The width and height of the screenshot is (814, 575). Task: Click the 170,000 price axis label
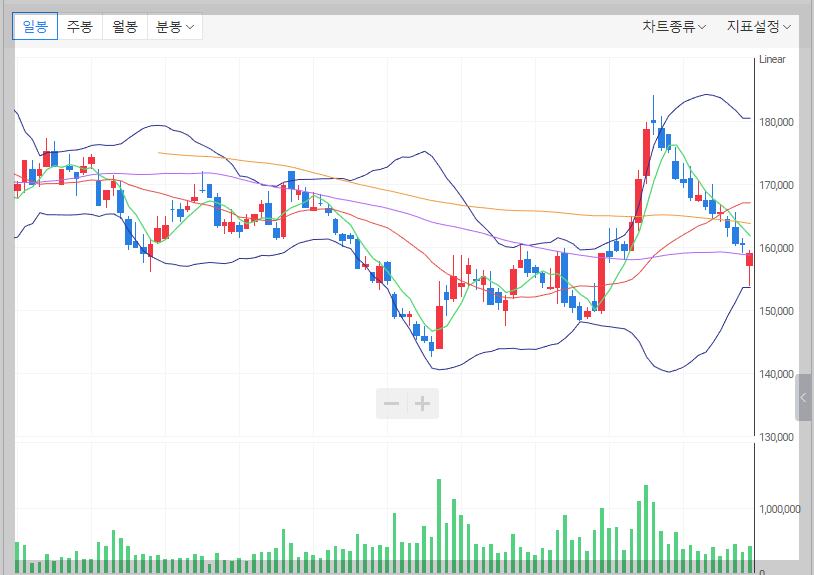(776, 185)
